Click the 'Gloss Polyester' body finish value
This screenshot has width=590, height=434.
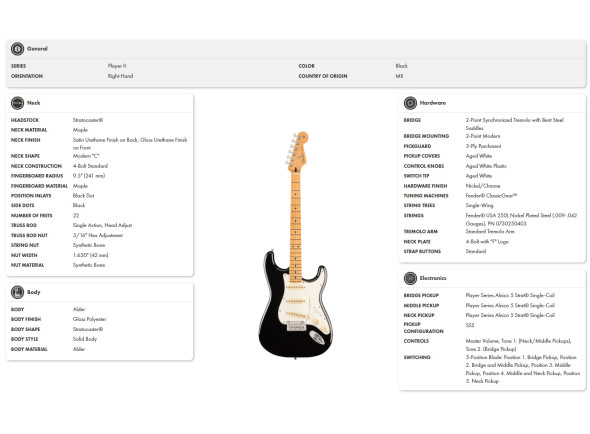click(90, 319)
